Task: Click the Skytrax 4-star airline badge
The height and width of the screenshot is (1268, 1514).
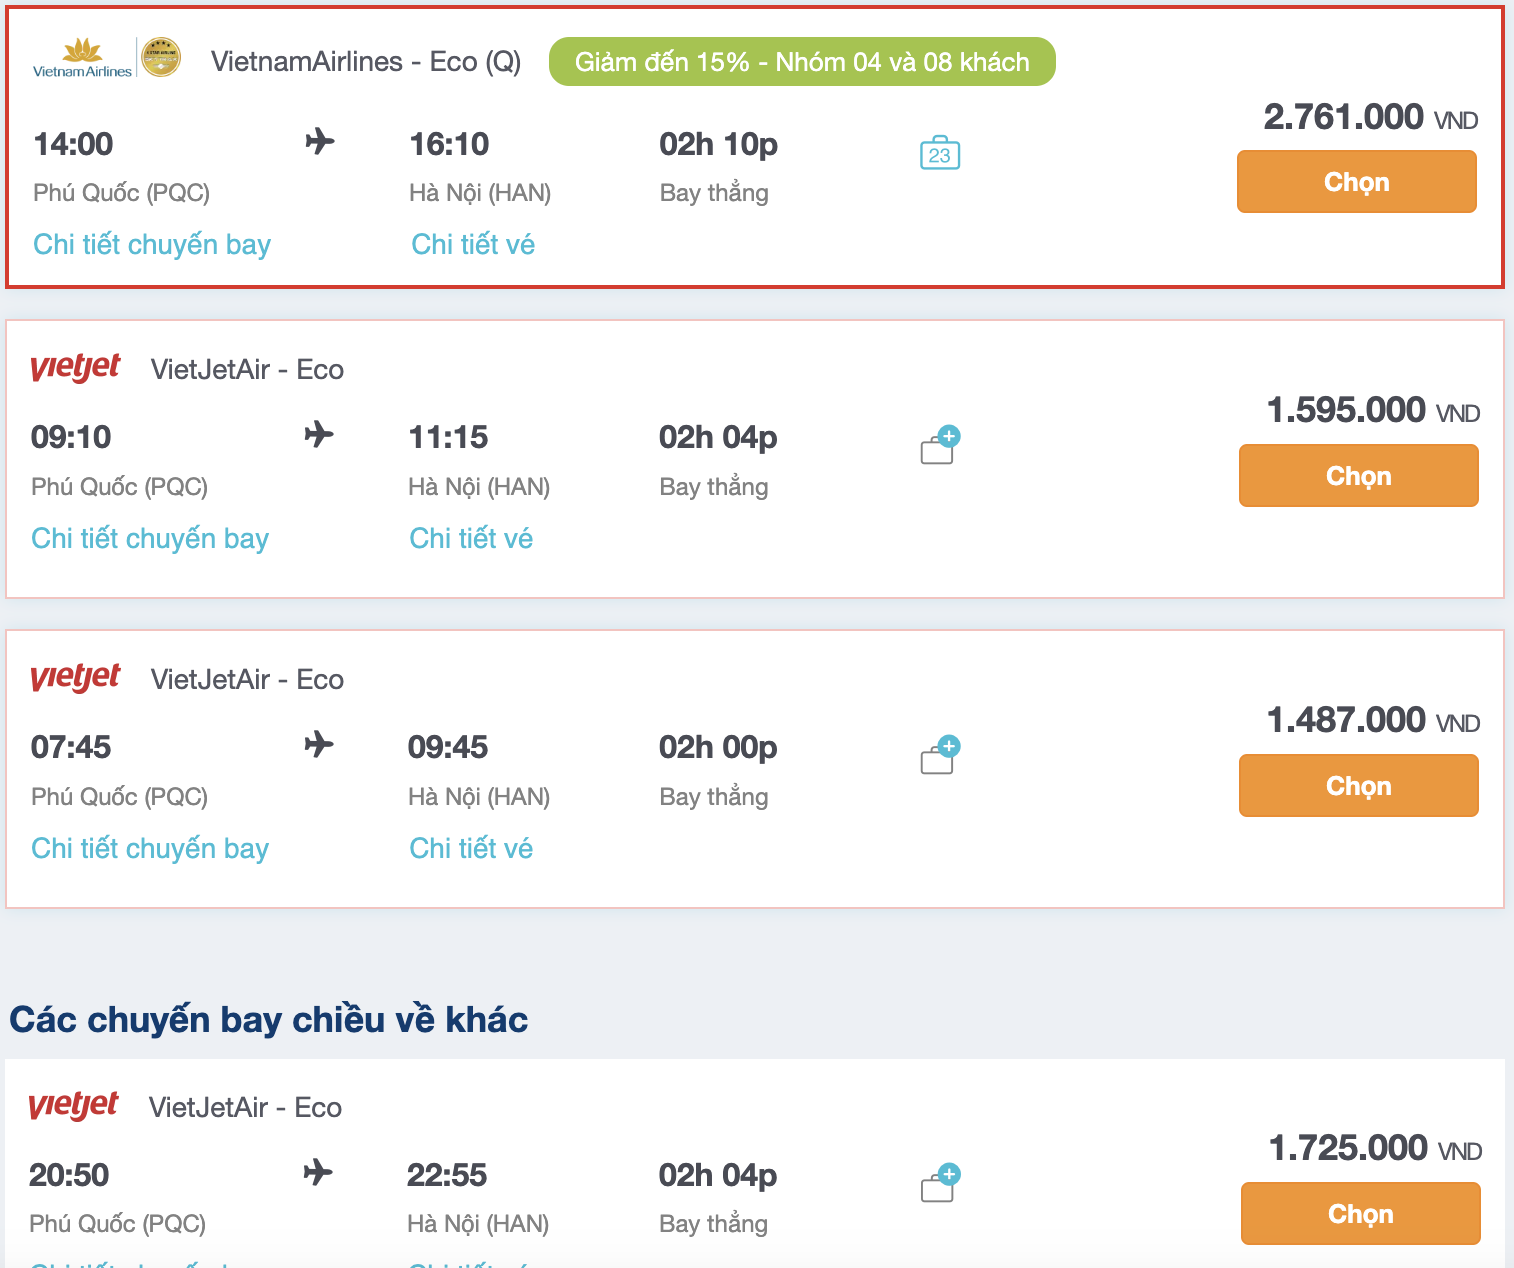Action: coord(160,57)
